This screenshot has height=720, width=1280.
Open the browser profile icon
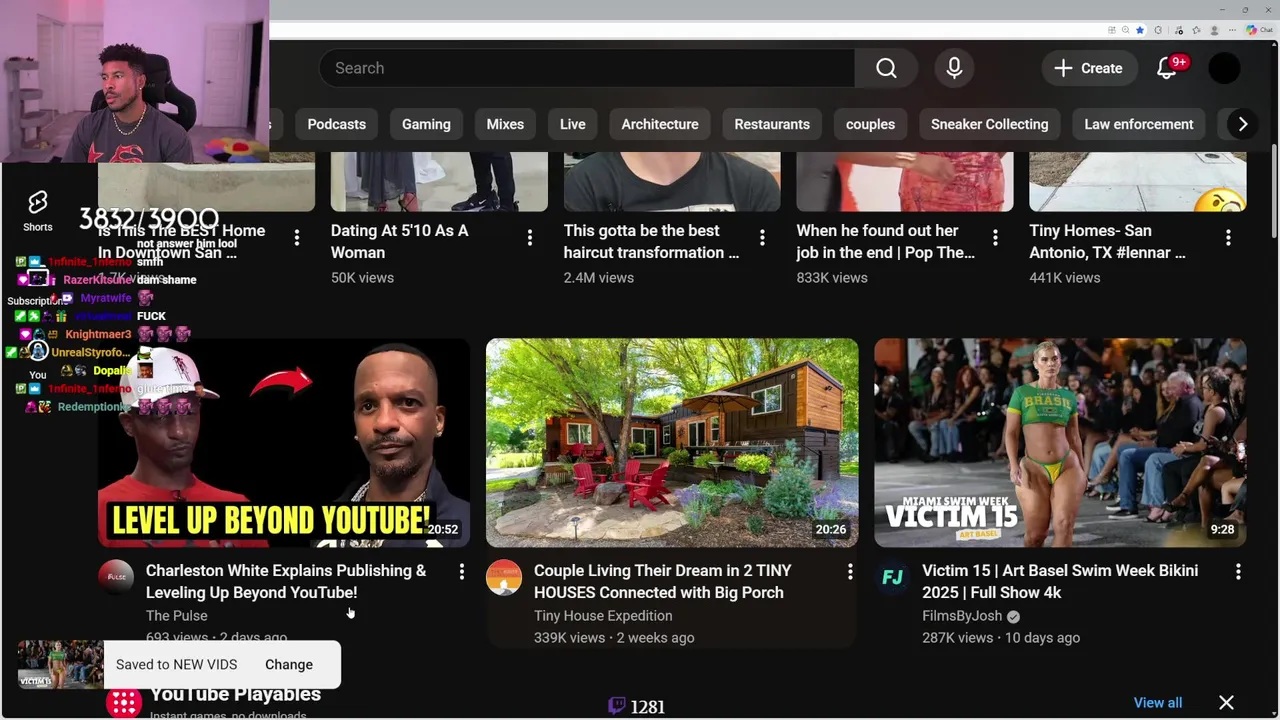coord(1215,30)
